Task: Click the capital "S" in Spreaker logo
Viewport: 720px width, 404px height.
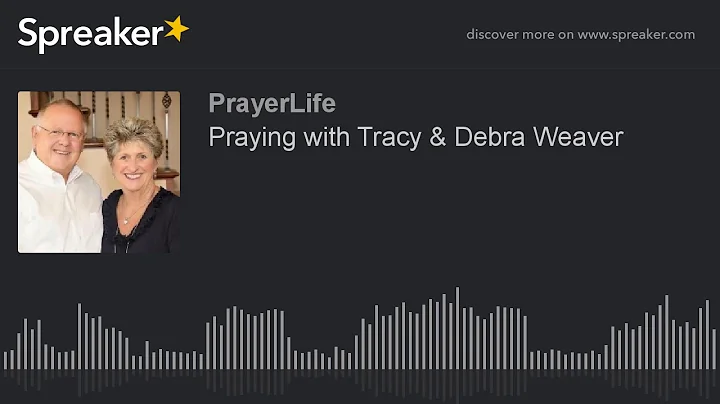Action: pyautogui.click(x=27, y=32)
